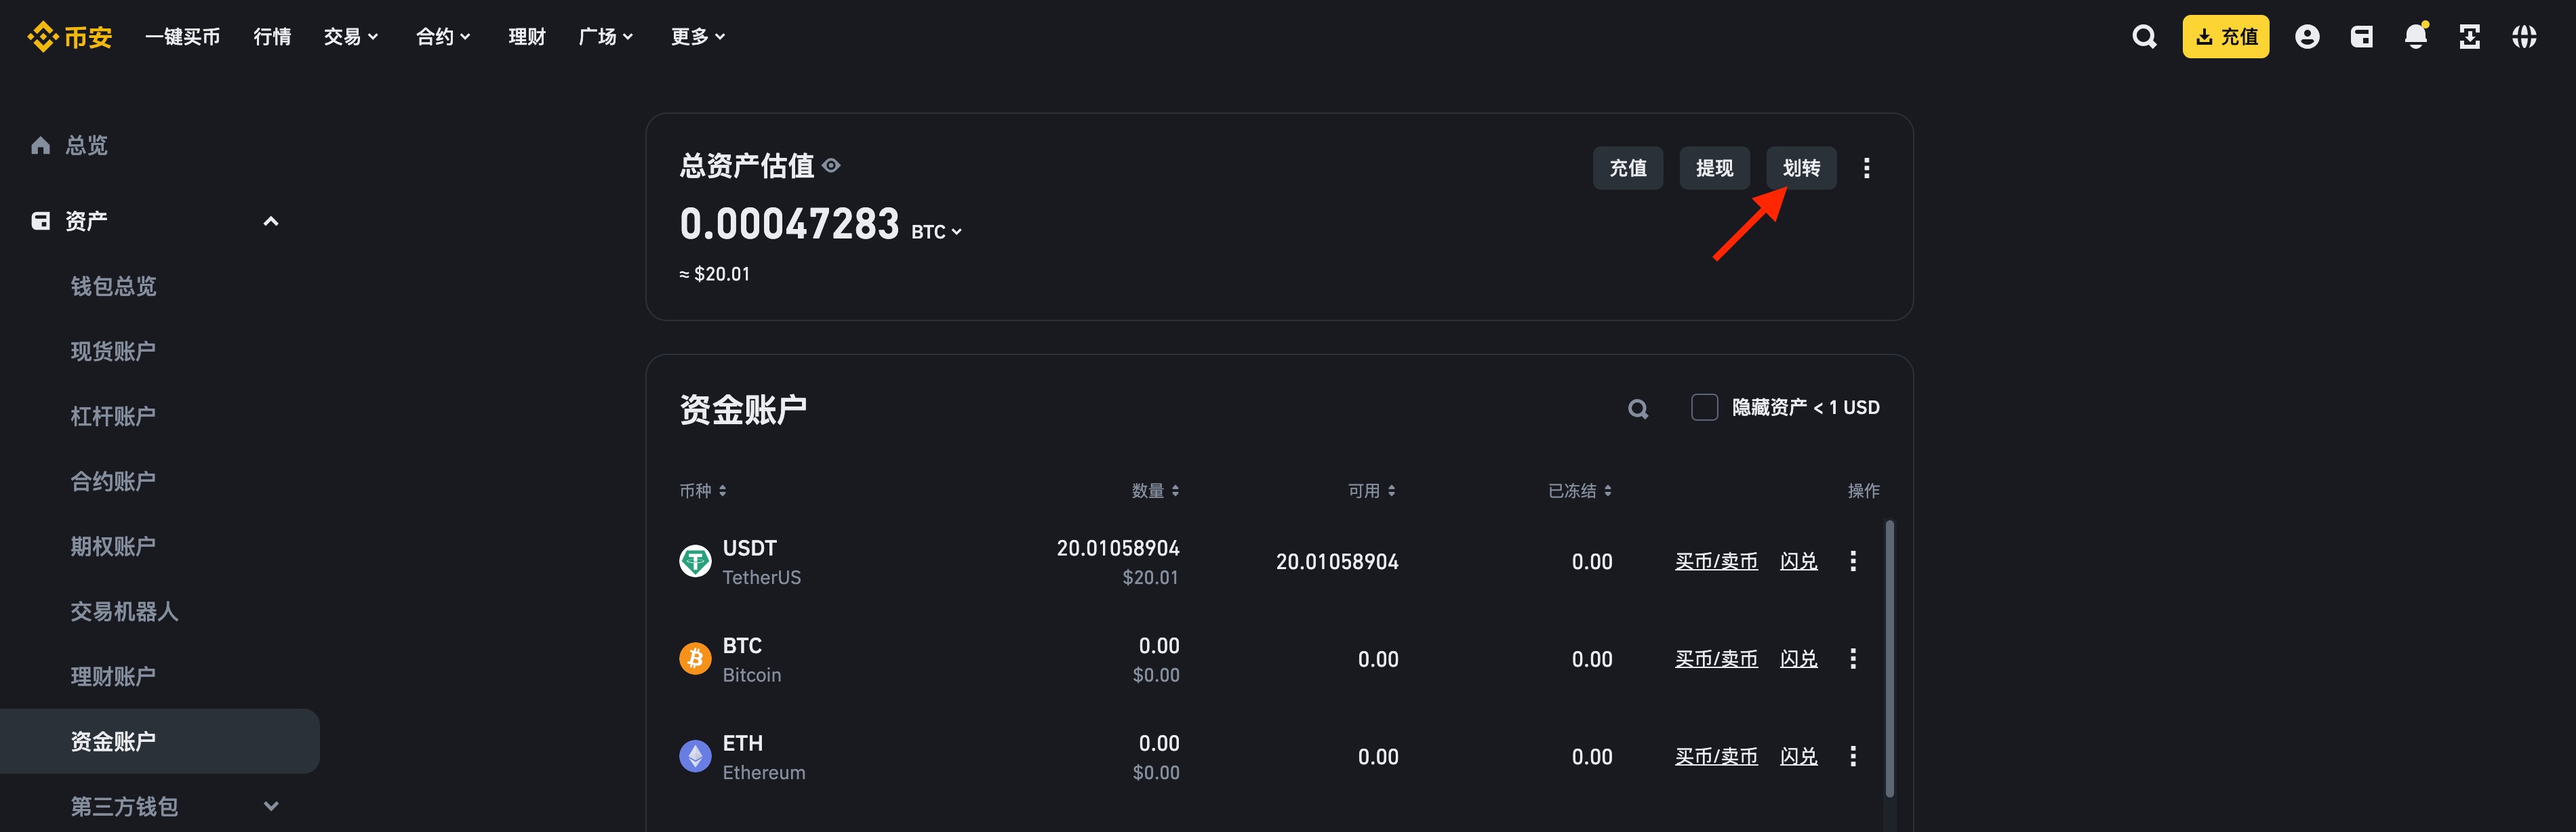Select 现货账户 in the sidebar
This screenshot has height=832, width=2576.
tap(113, 351)
